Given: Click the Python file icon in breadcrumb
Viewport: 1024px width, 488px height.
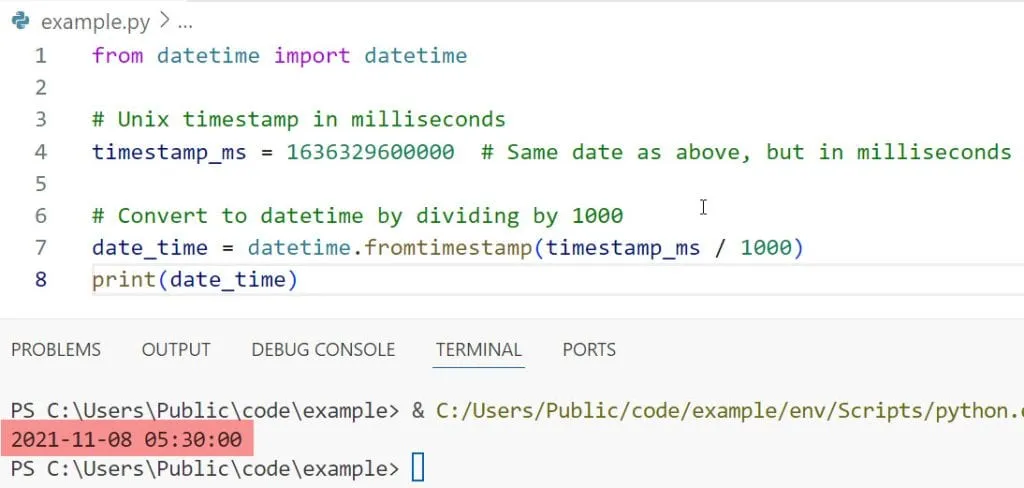Looking at the screenshot, I should pyautogui.click(x=20, y=21).
